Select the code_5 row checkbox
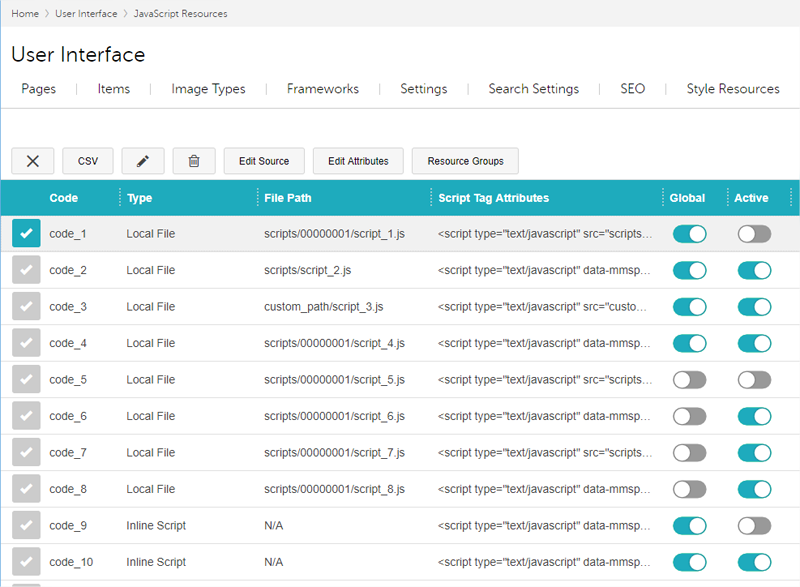The image size is (800, 587). coord(26,379)
